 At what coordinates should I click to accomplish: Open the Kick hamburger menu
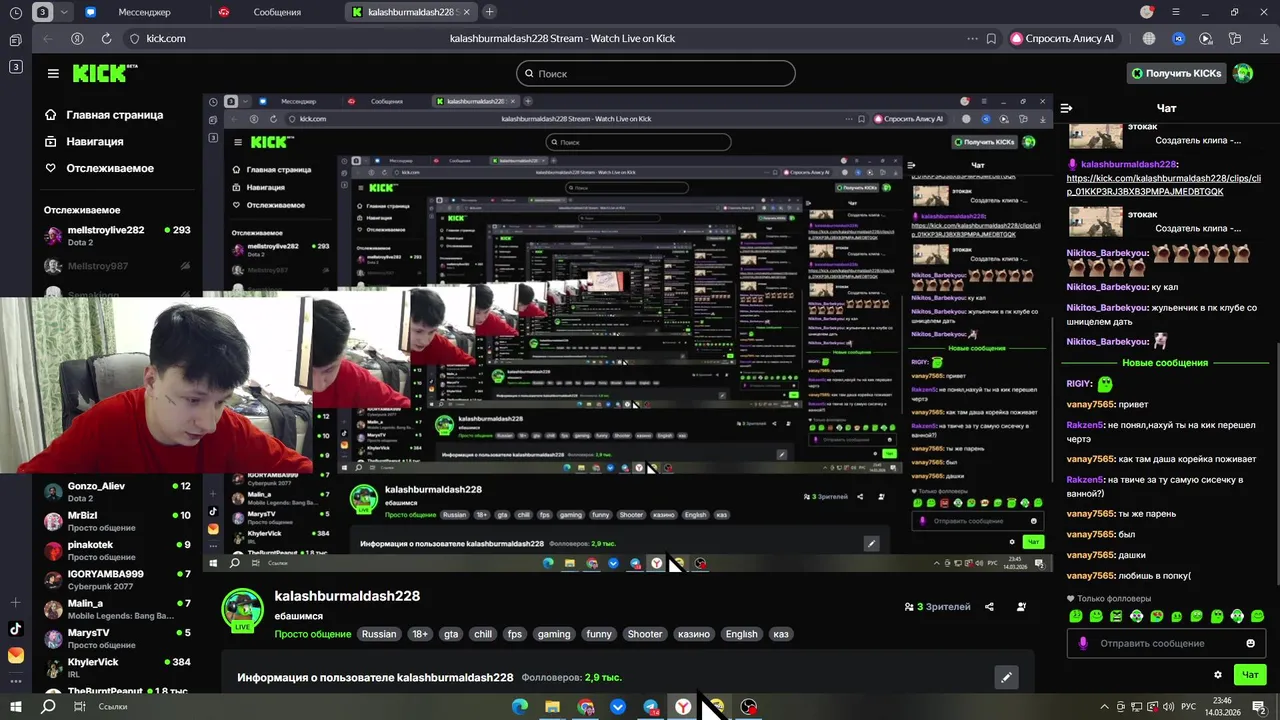click(x=53, y=73)
